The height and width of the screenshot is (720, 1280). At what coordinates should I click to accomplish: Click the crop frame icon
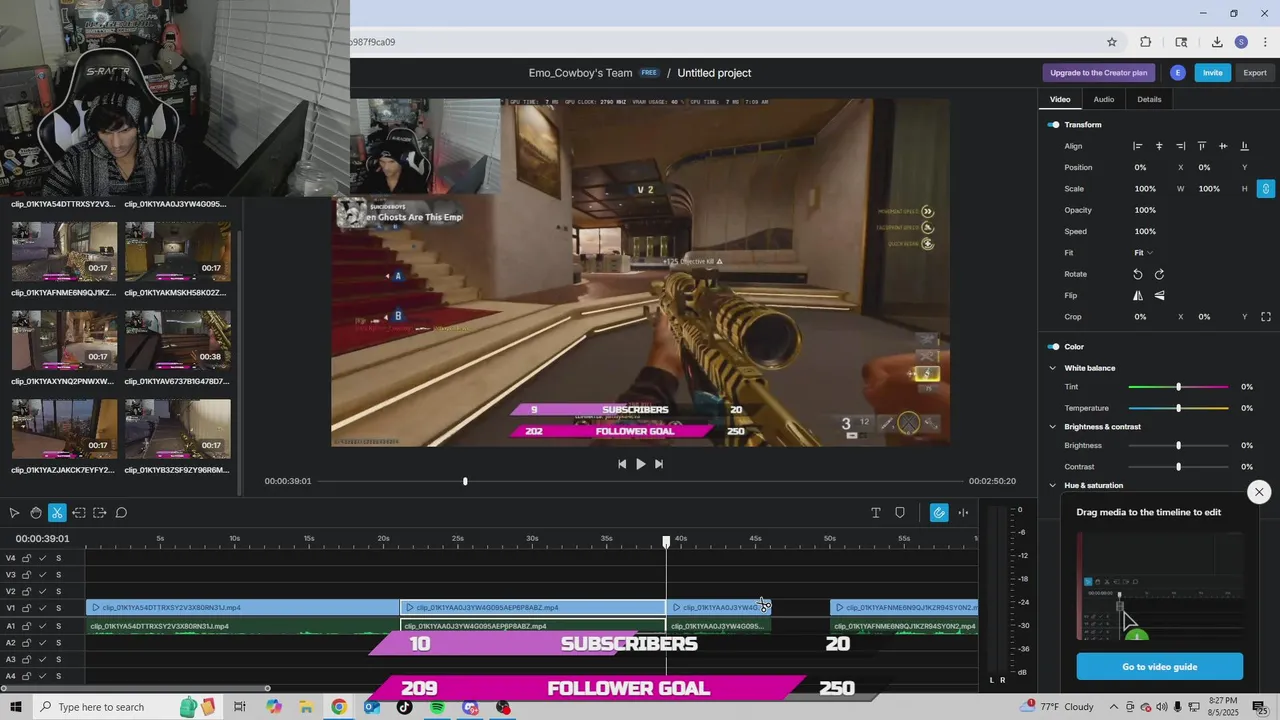pos(1266,317)
